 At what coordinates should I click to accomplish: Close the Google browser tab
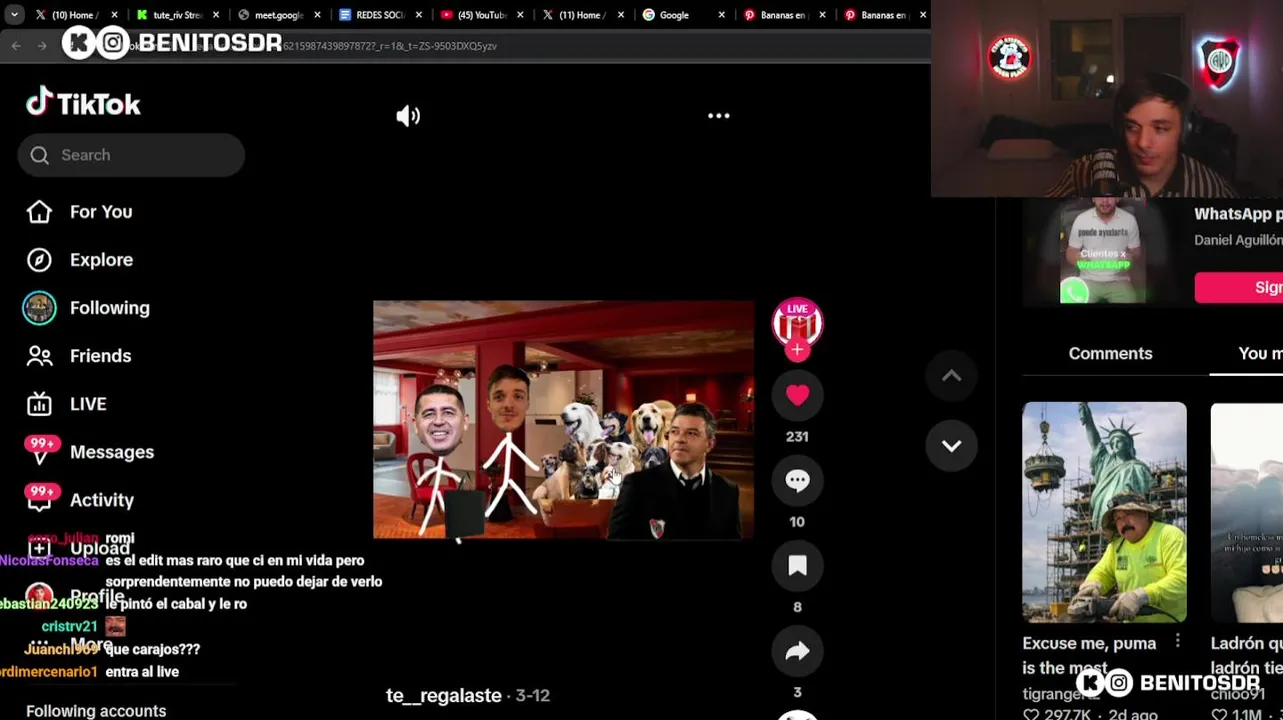pyautogui.click(x=721, y=15)
